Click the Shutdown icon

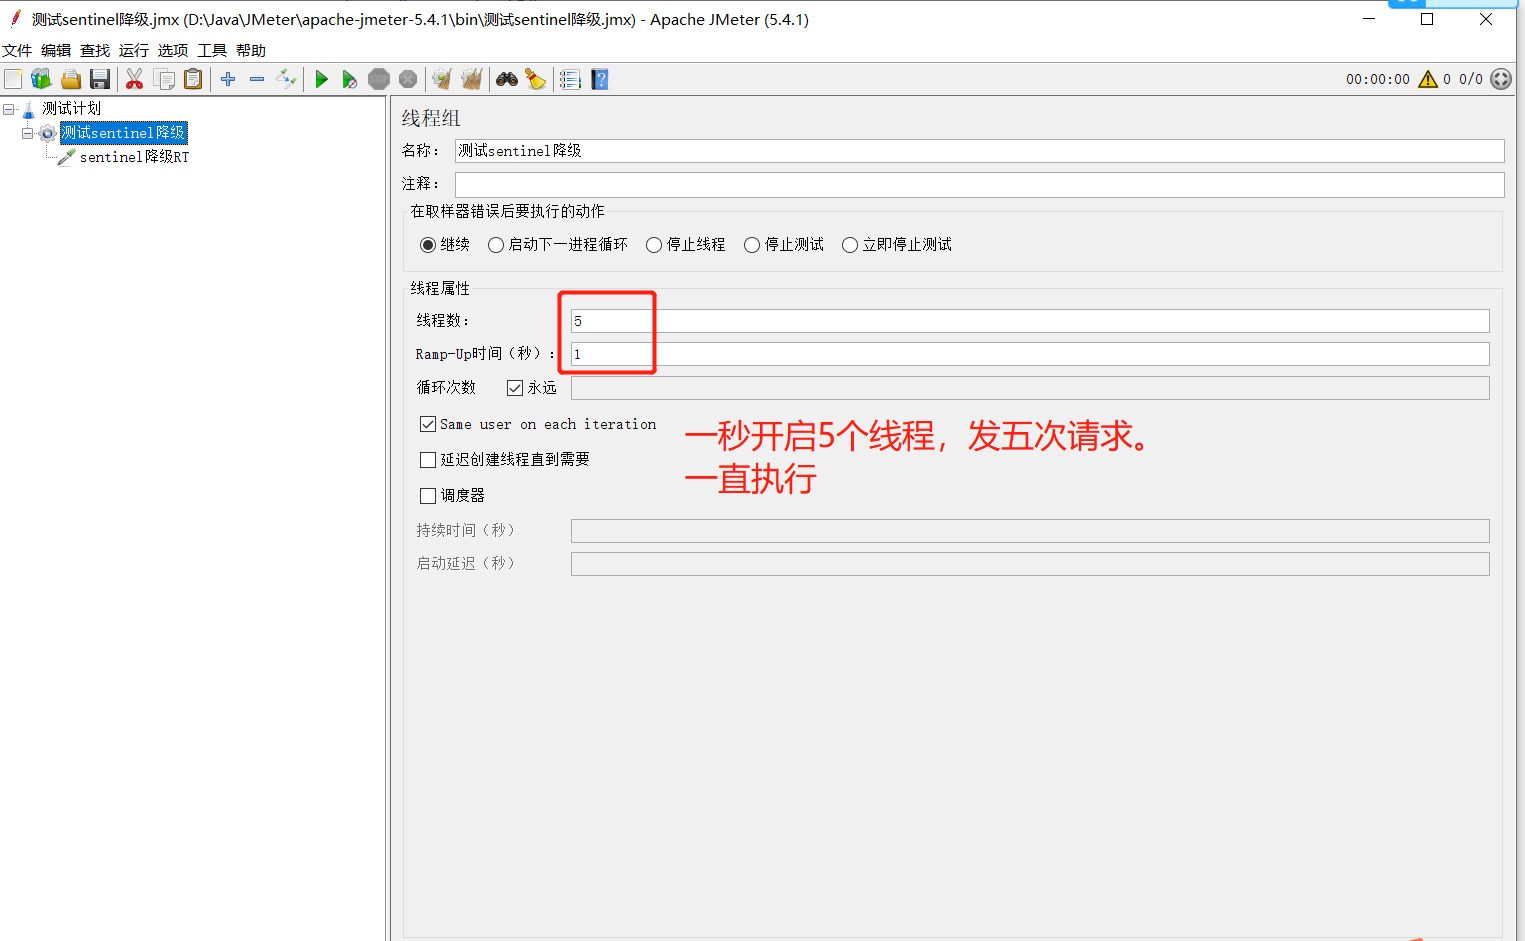point(407,79)
